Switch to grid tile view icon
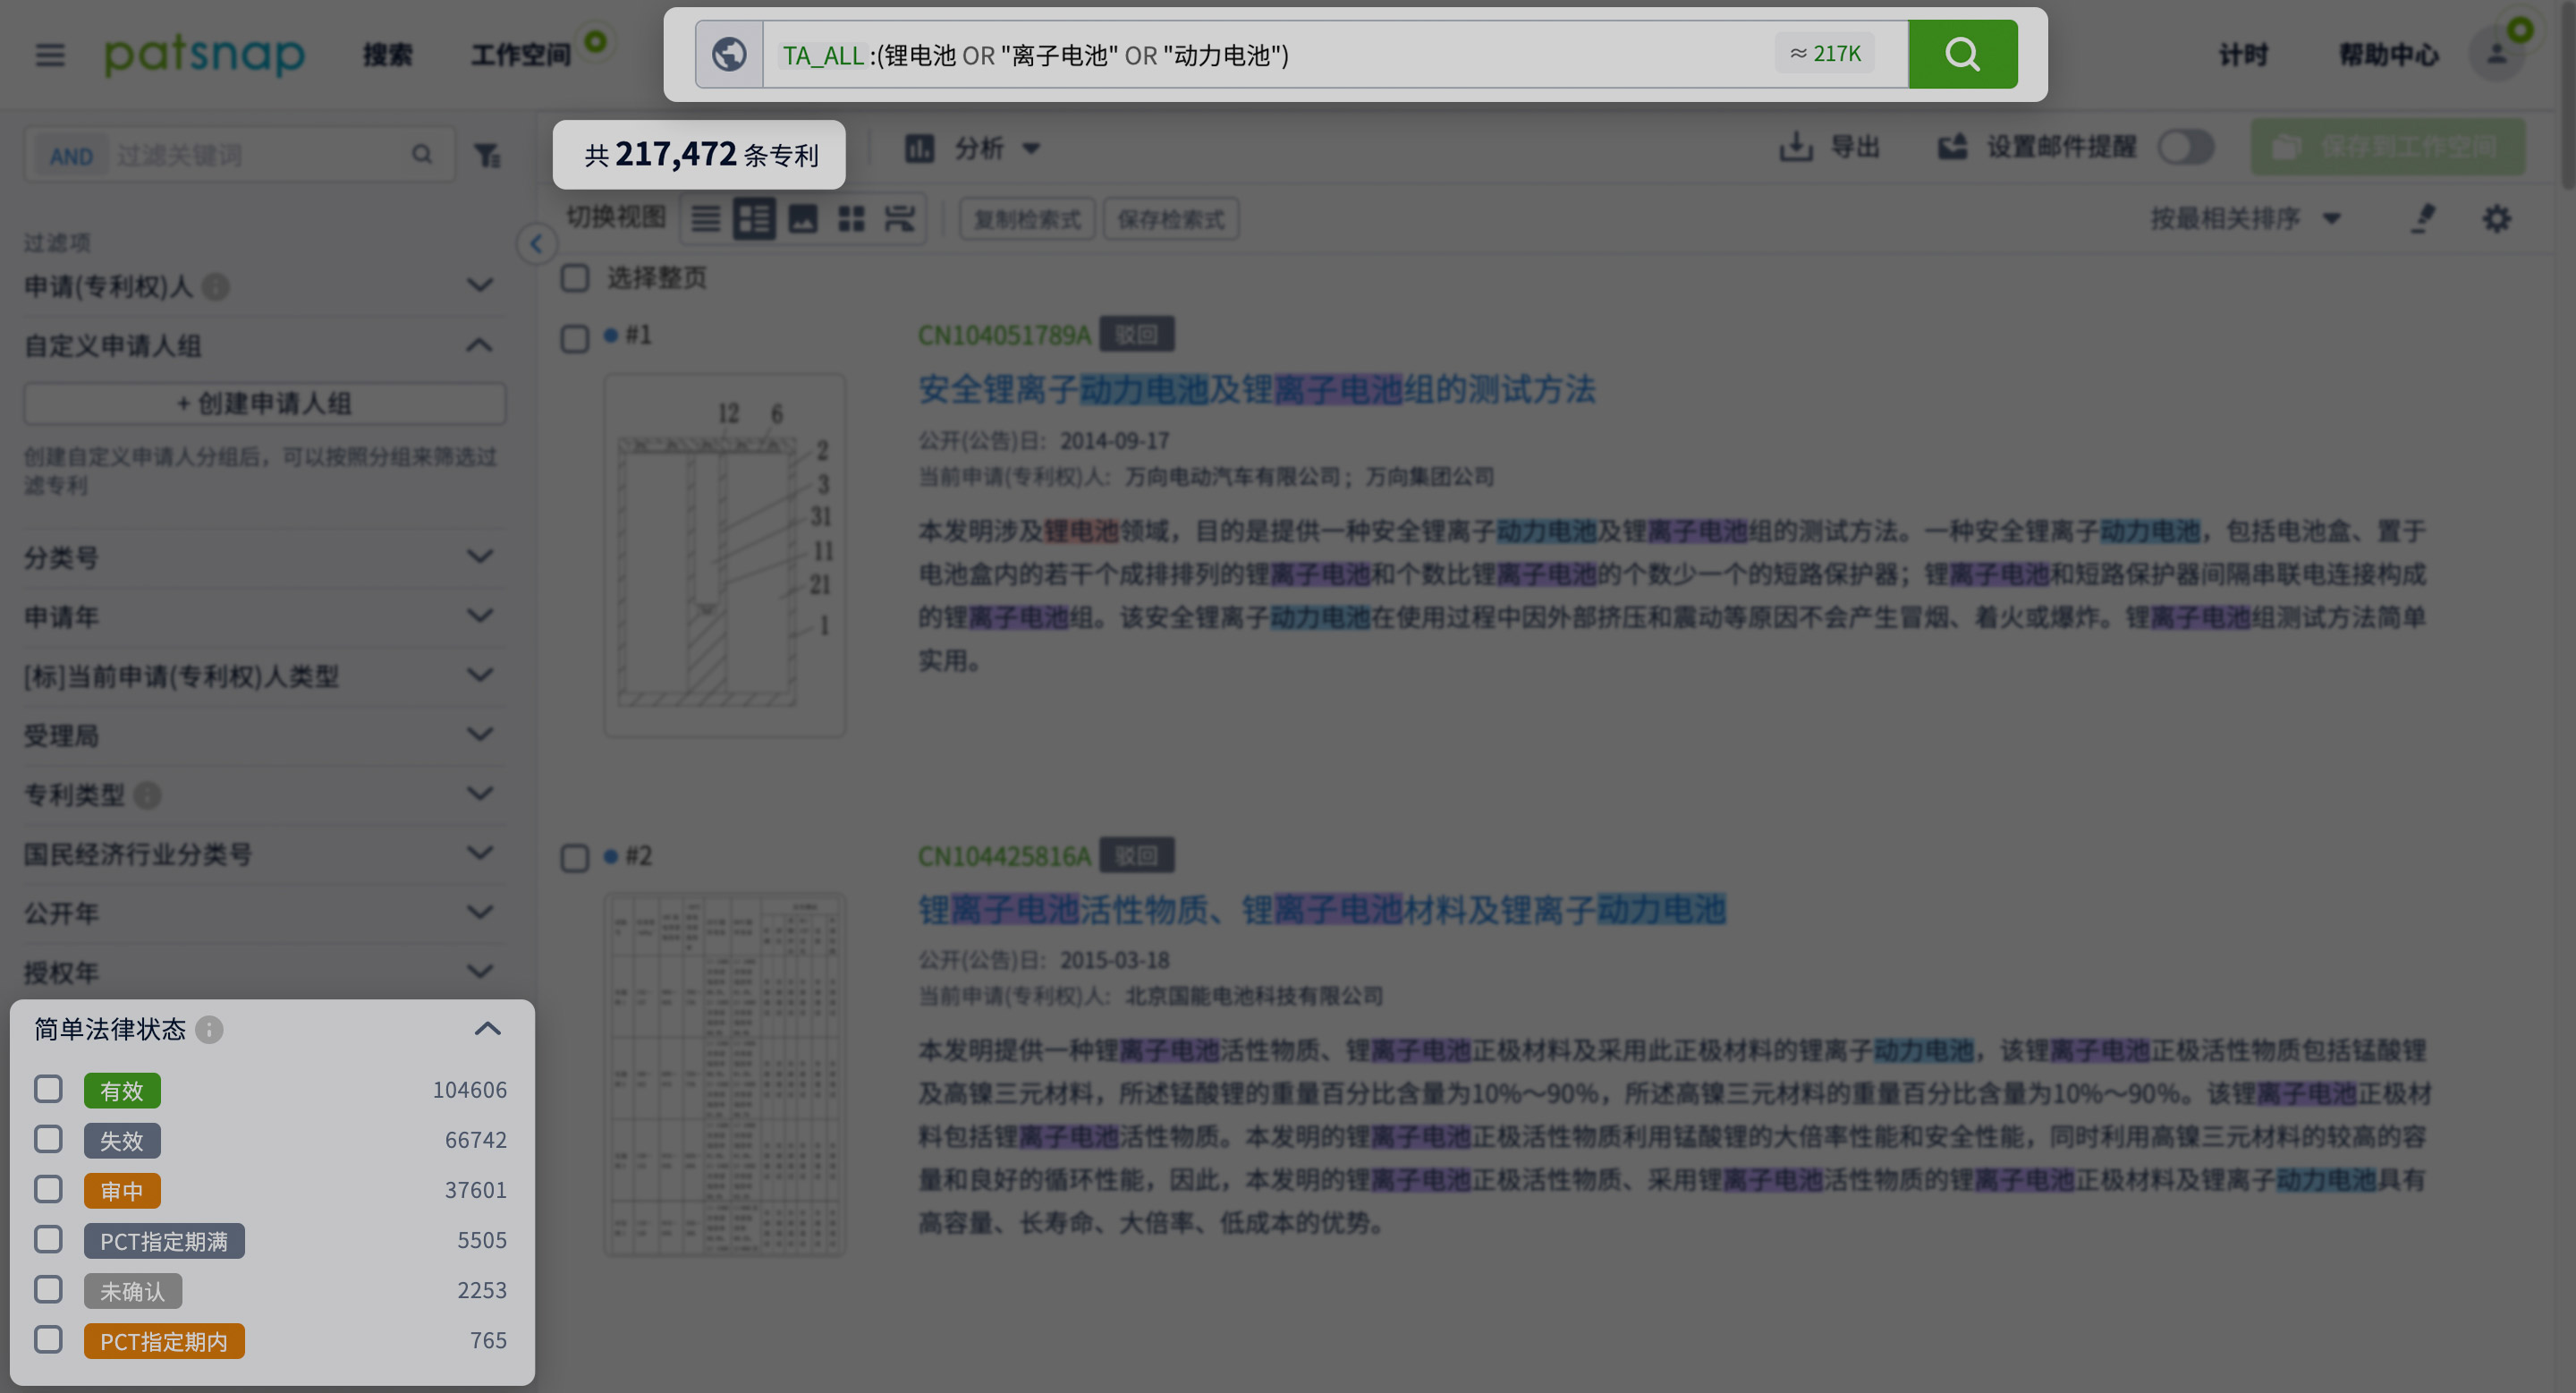Viewport: 2576px width, 1393px height. click(851, 218)
